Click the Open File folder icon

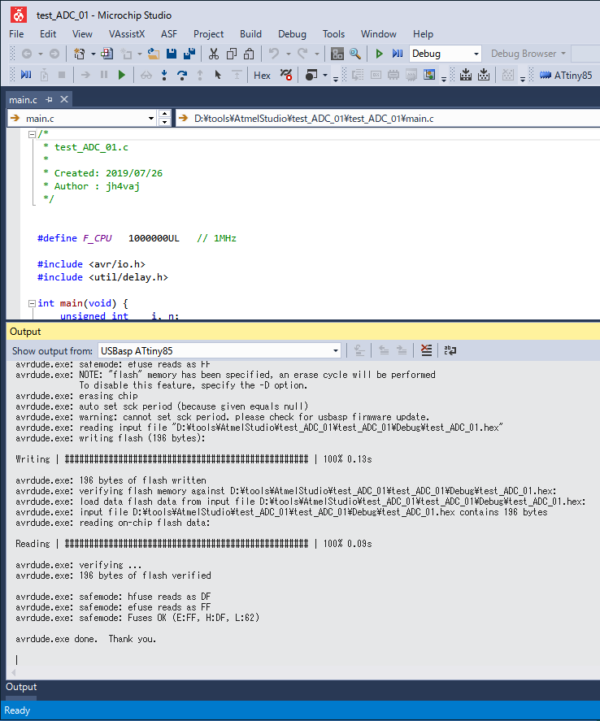point(154,53)
